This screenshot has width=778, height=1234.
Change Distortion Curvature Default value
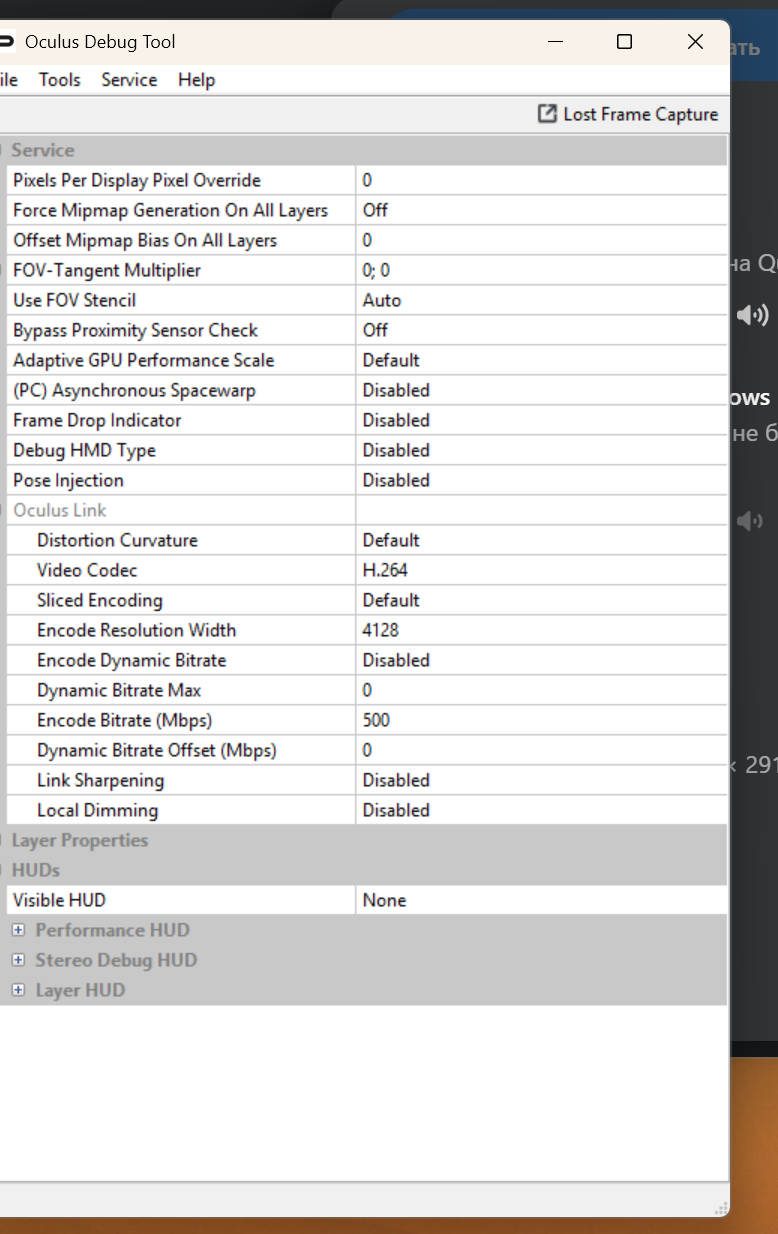click(541, 540)
